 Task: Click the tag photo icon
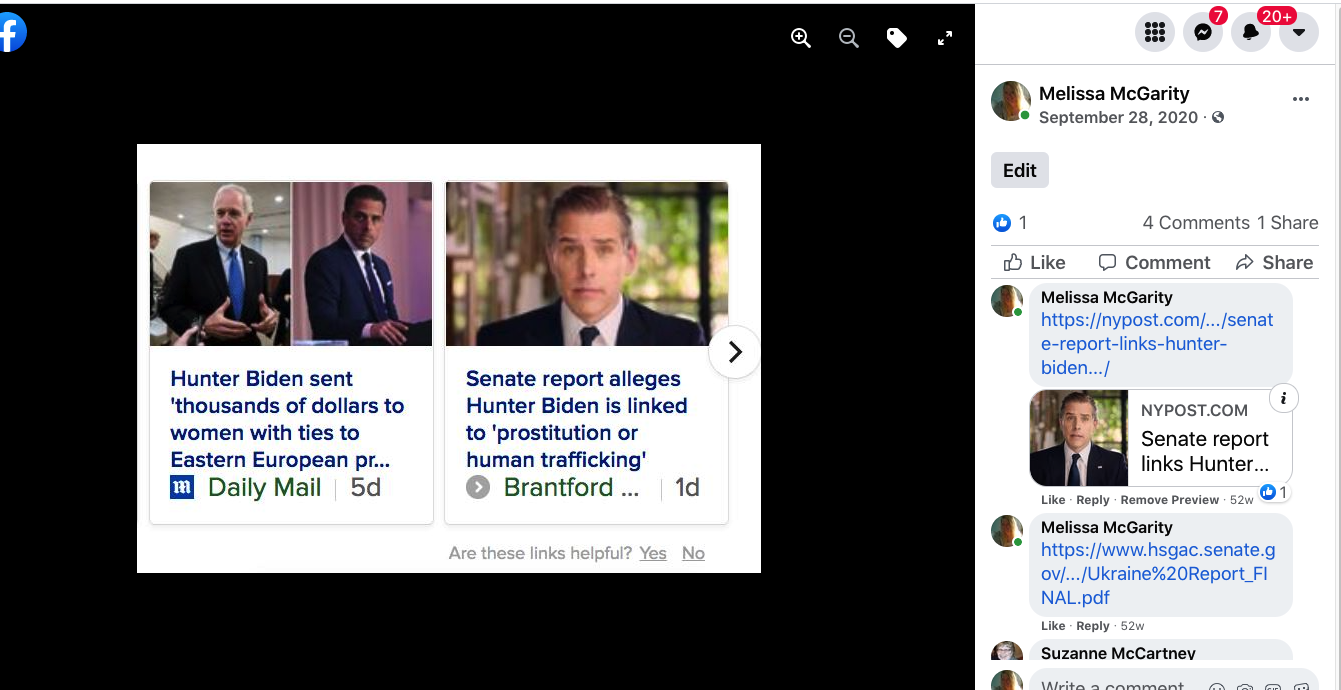897,38
